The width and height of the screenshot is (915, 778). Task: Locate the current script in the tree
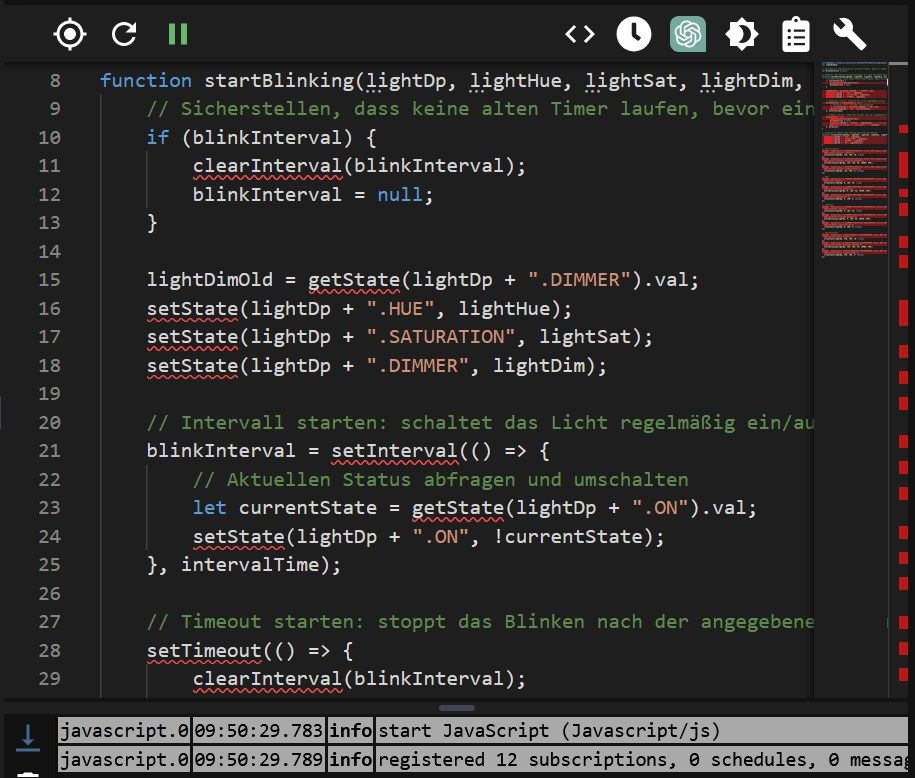click(69, 34)
